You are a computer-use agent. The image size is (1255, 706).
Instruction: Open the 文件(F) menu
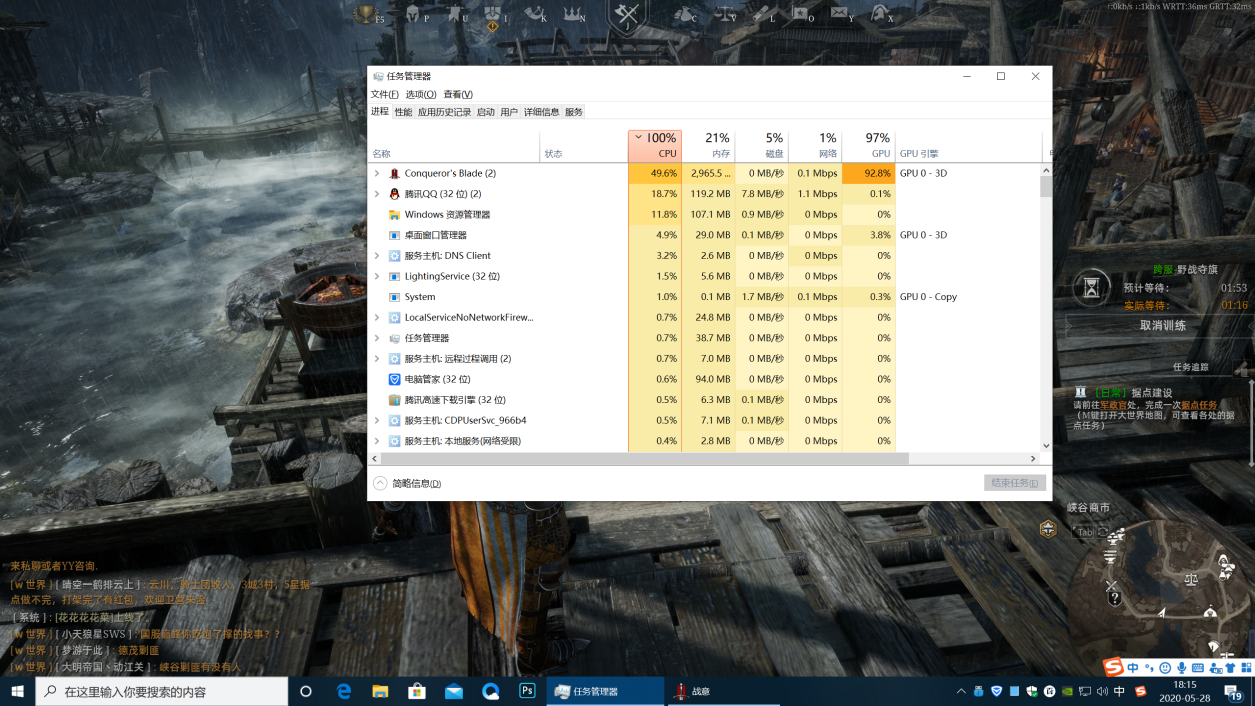point(385,94)
